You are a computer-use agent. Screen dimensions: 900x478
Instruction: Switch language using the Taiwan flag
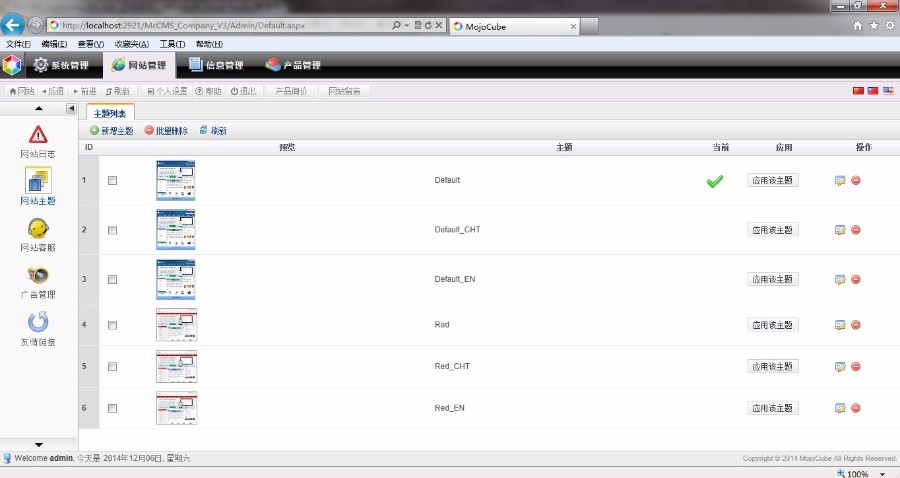(x=872, y=91)
